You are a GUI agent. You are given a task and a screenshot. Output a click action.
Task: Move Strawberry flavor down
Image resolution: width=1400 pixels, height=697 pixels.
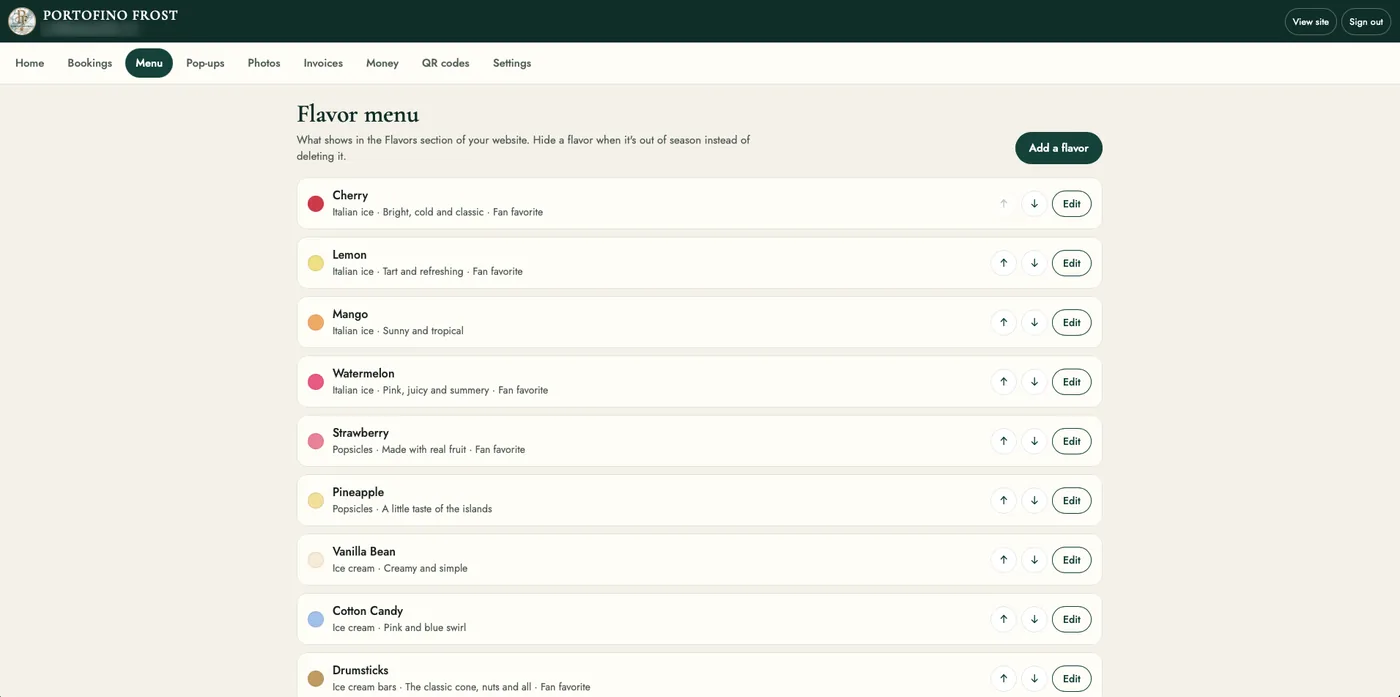[1034, 441]
